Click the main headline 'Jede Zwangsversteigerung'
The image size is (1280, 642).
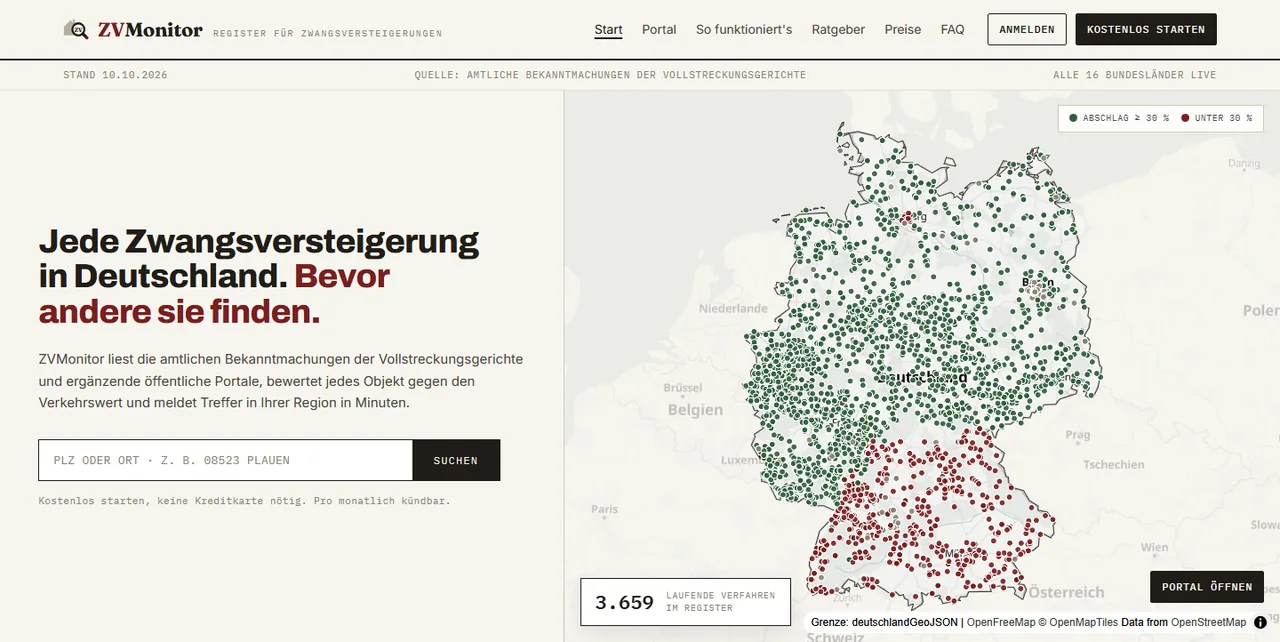(259, 241)
